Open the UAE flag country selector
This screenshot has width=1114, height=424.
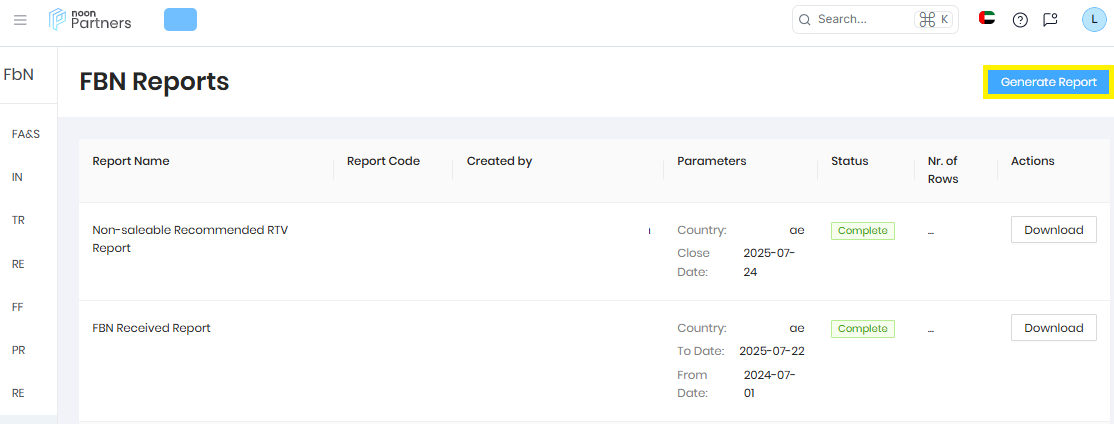click(x=986, y=18)
